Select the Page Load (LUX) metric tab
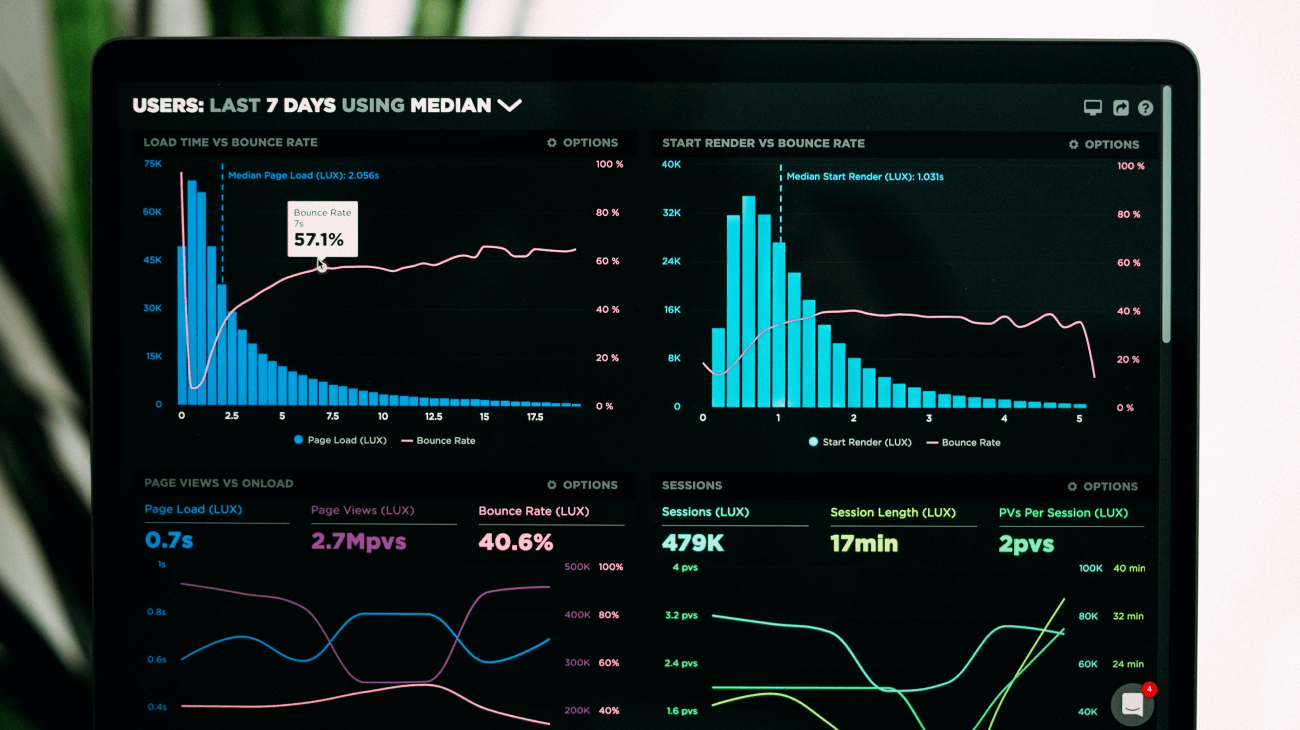The height and width of the screenshot is (730, 1300). pos(193,509)
